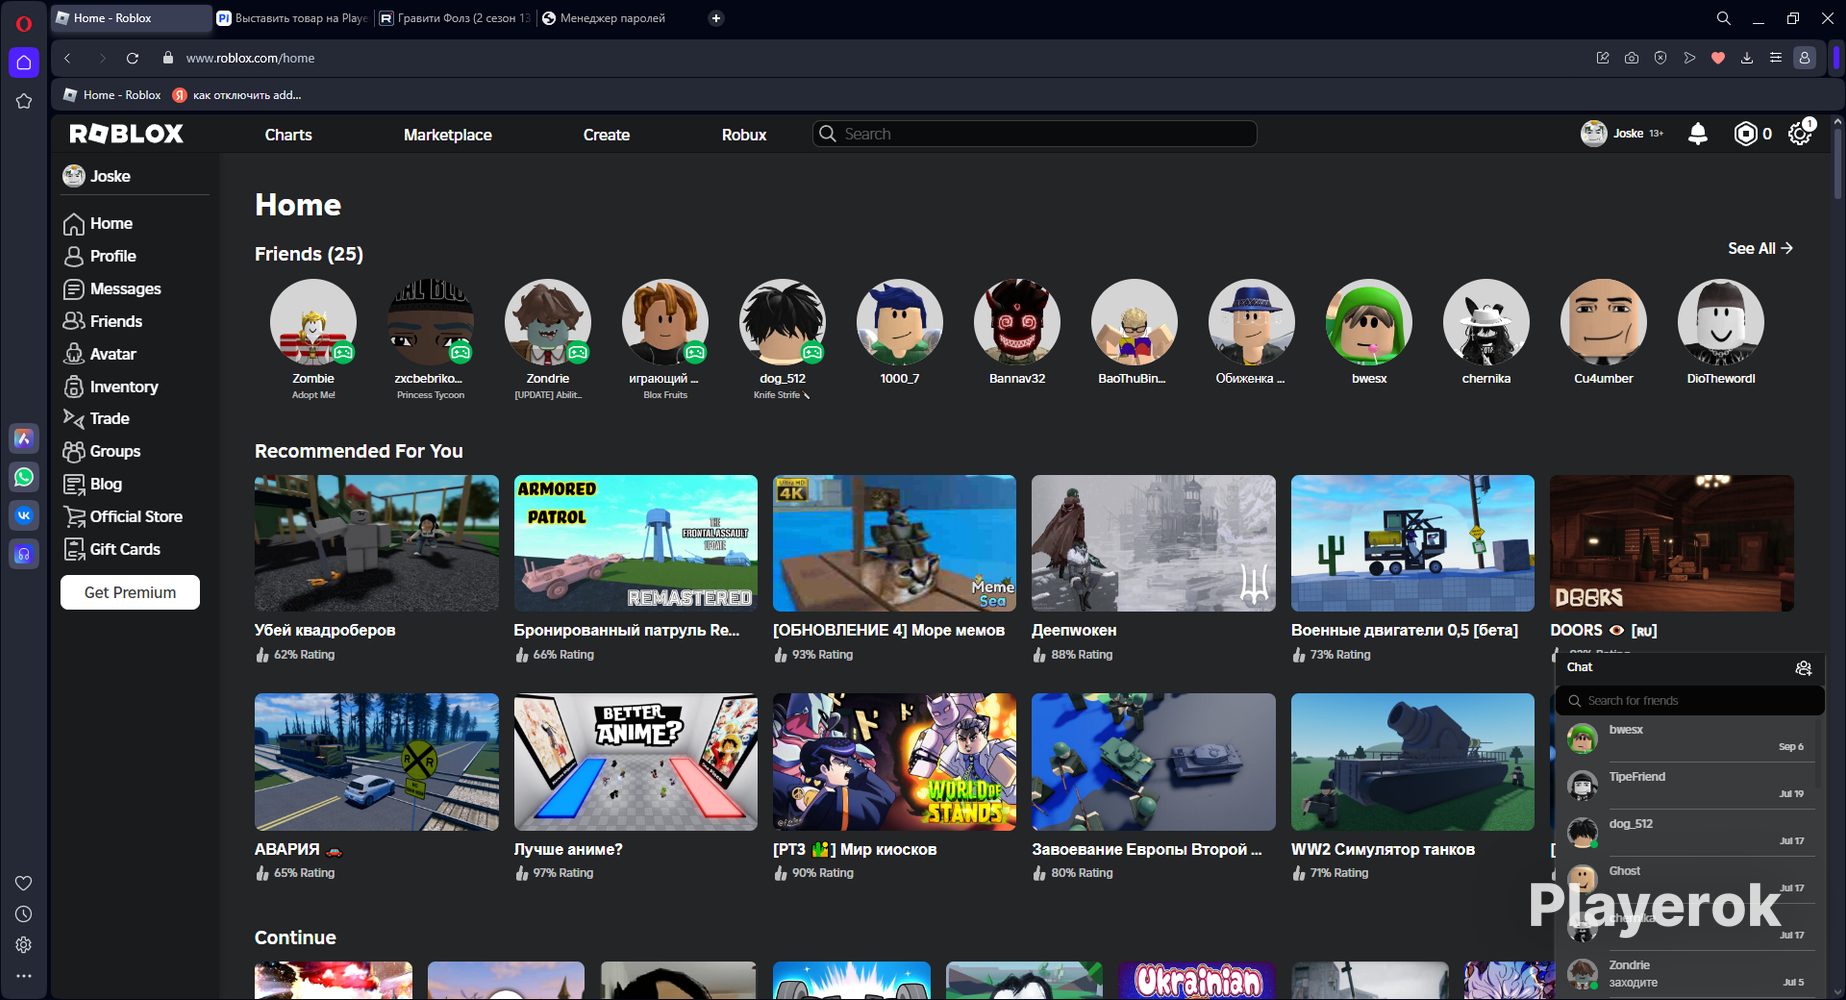Open dog_512's friend avatar

pos(782,322)
